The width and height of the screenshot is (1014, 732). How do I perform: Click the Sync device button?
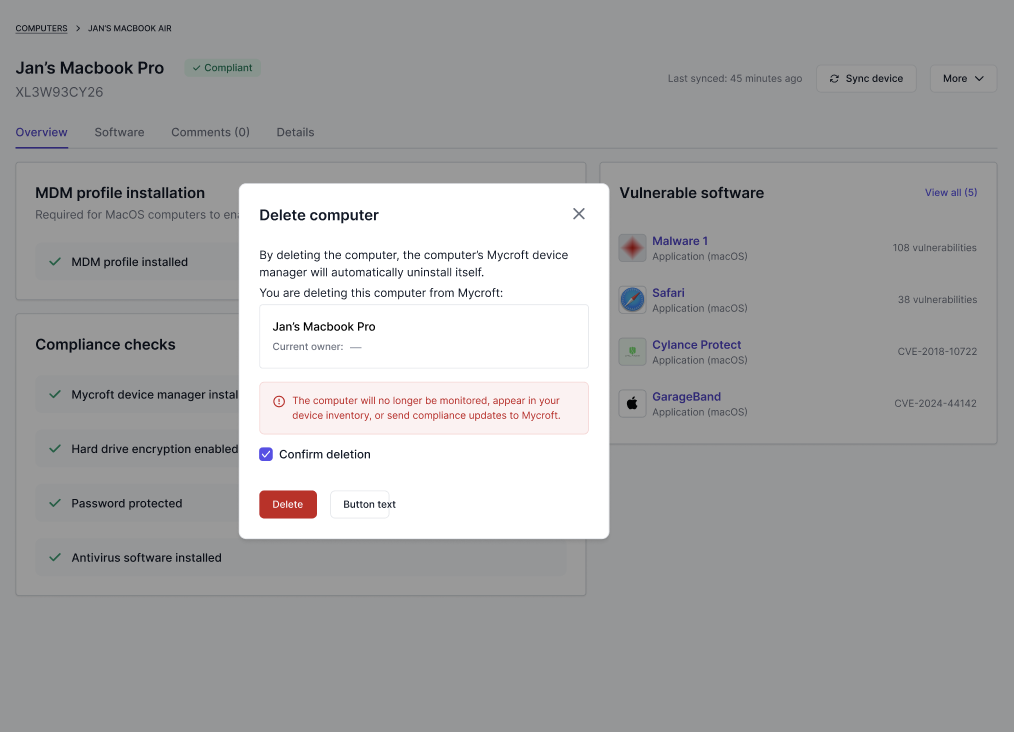[x=866, y=79]
